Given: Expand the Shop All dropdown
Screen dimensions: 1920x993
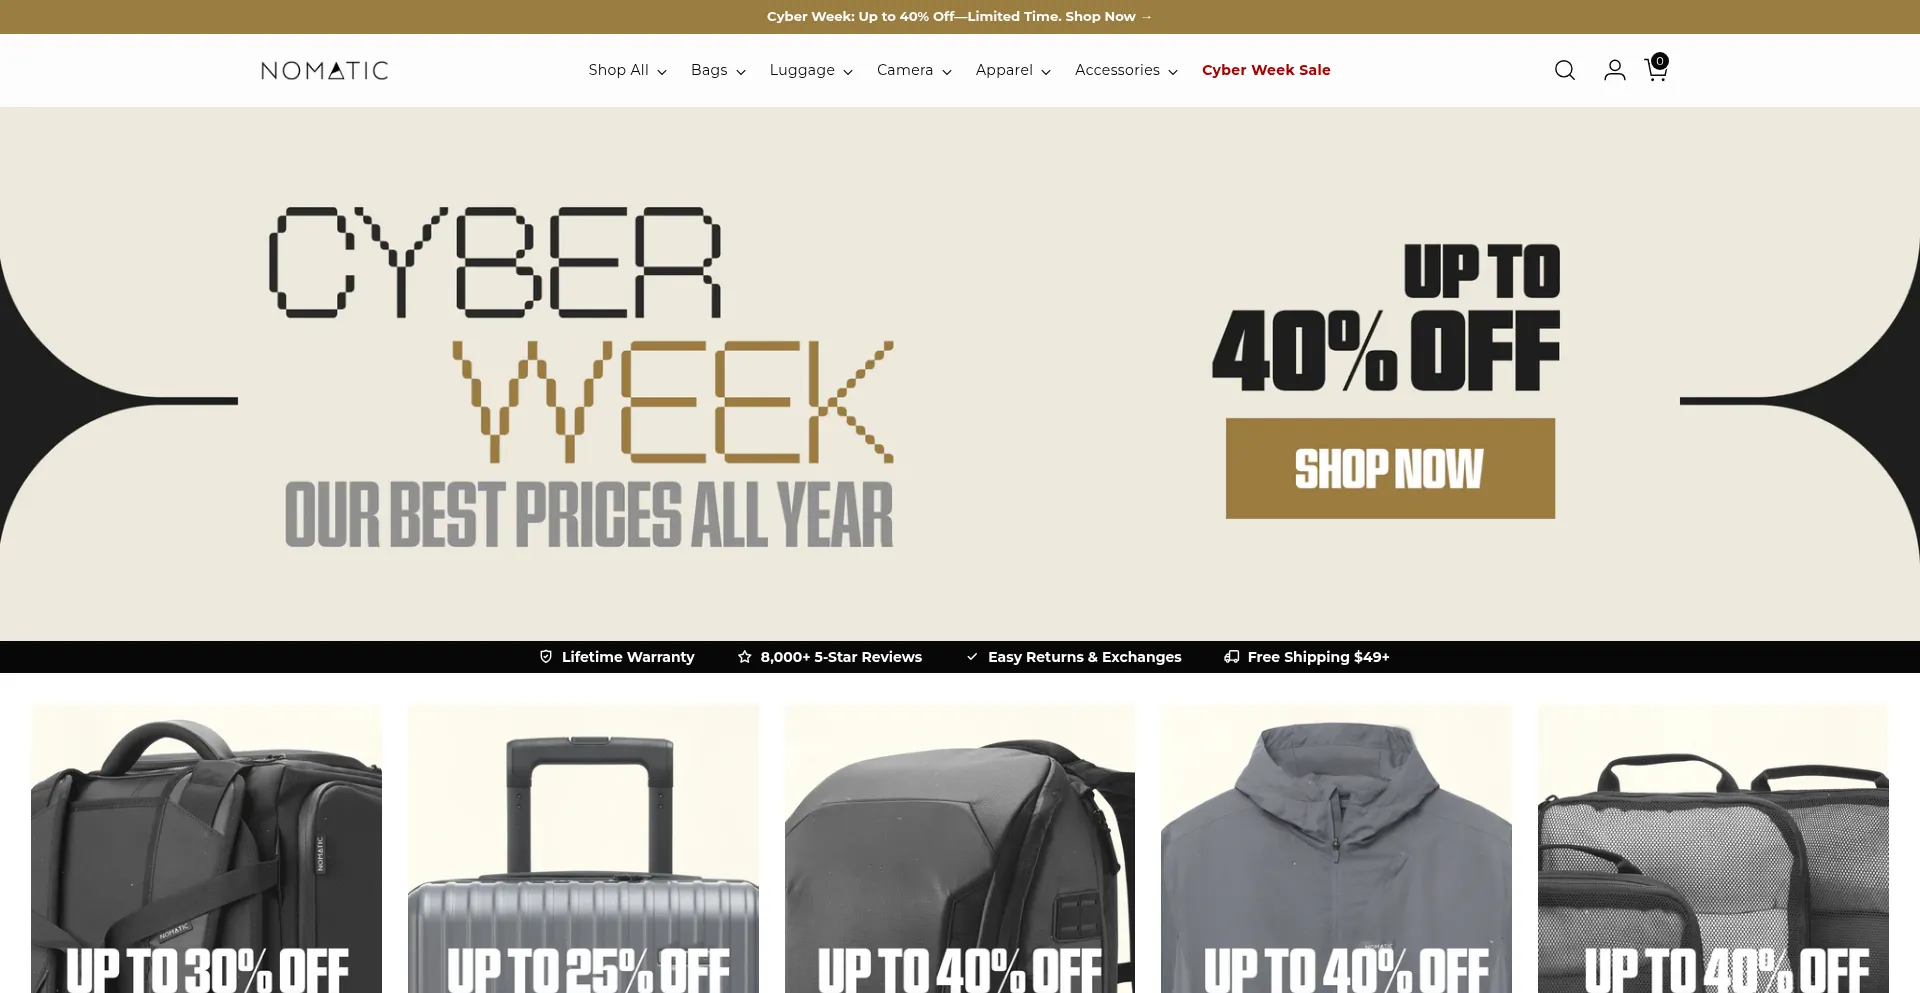Looking at the screenshot, I should (x=627, y=70).
